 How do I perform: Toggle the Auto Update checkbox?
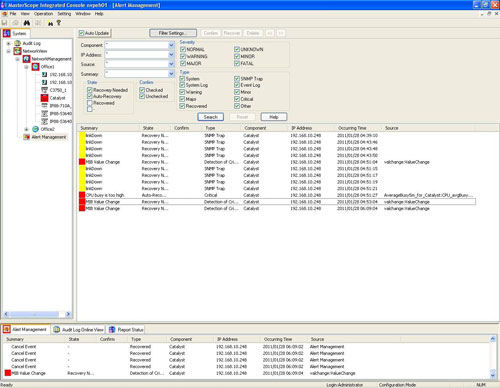click(x=81, y=33)
